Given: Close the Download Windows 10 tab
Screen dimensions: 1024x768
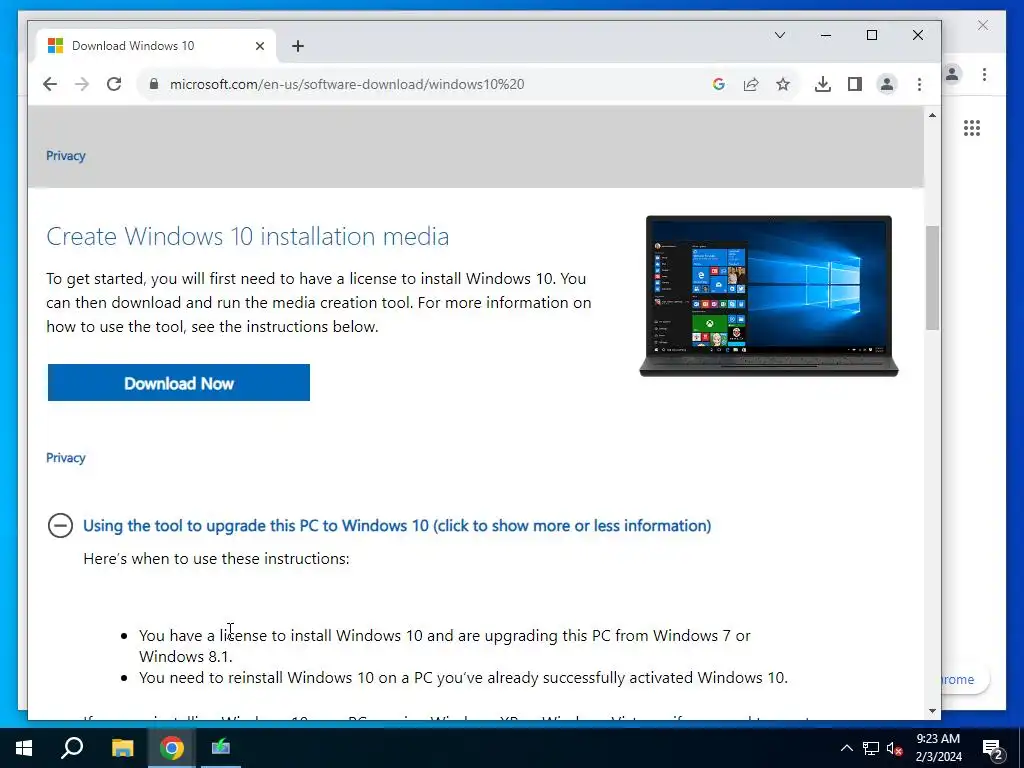Looking at the screenshot, I should pos(260,46).
